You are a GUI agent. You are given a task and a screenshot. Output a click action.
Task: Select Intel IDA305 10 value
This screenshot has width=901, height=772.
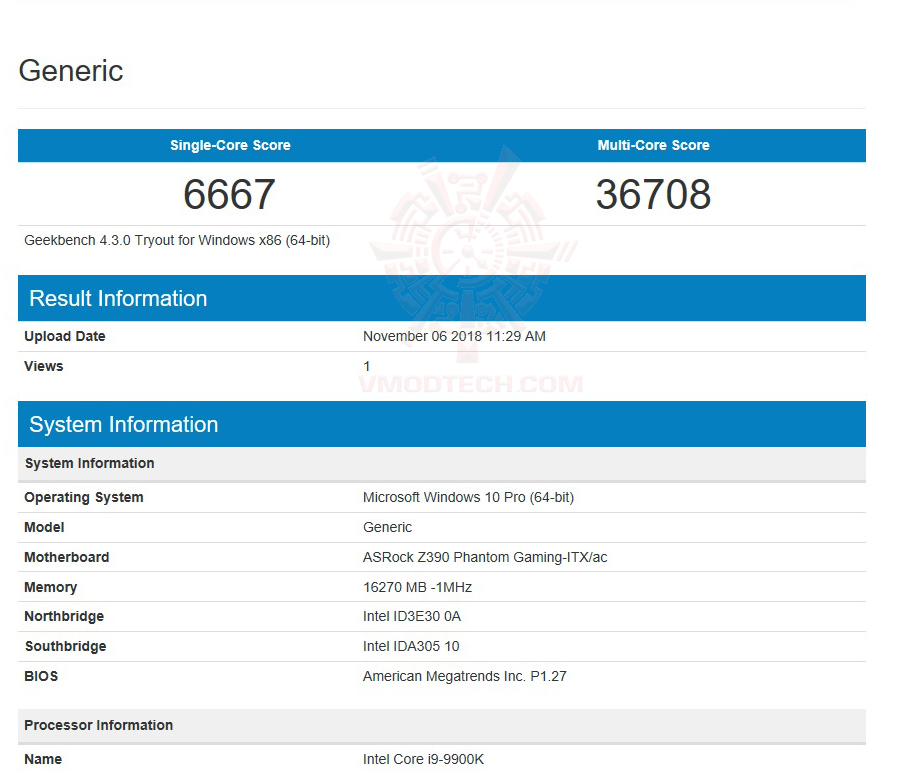tap(411, 646)
